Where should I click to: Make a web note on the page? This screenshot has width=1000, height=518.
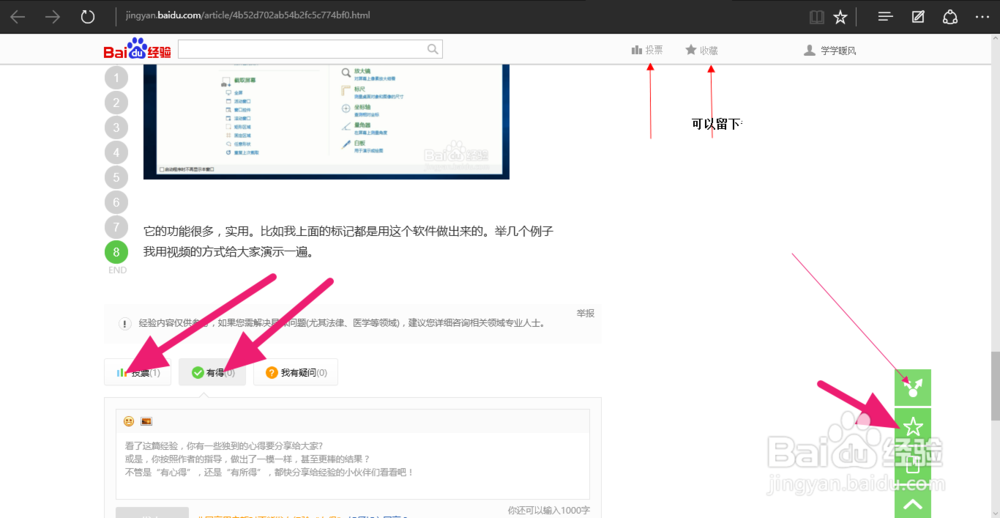point(918,17)
